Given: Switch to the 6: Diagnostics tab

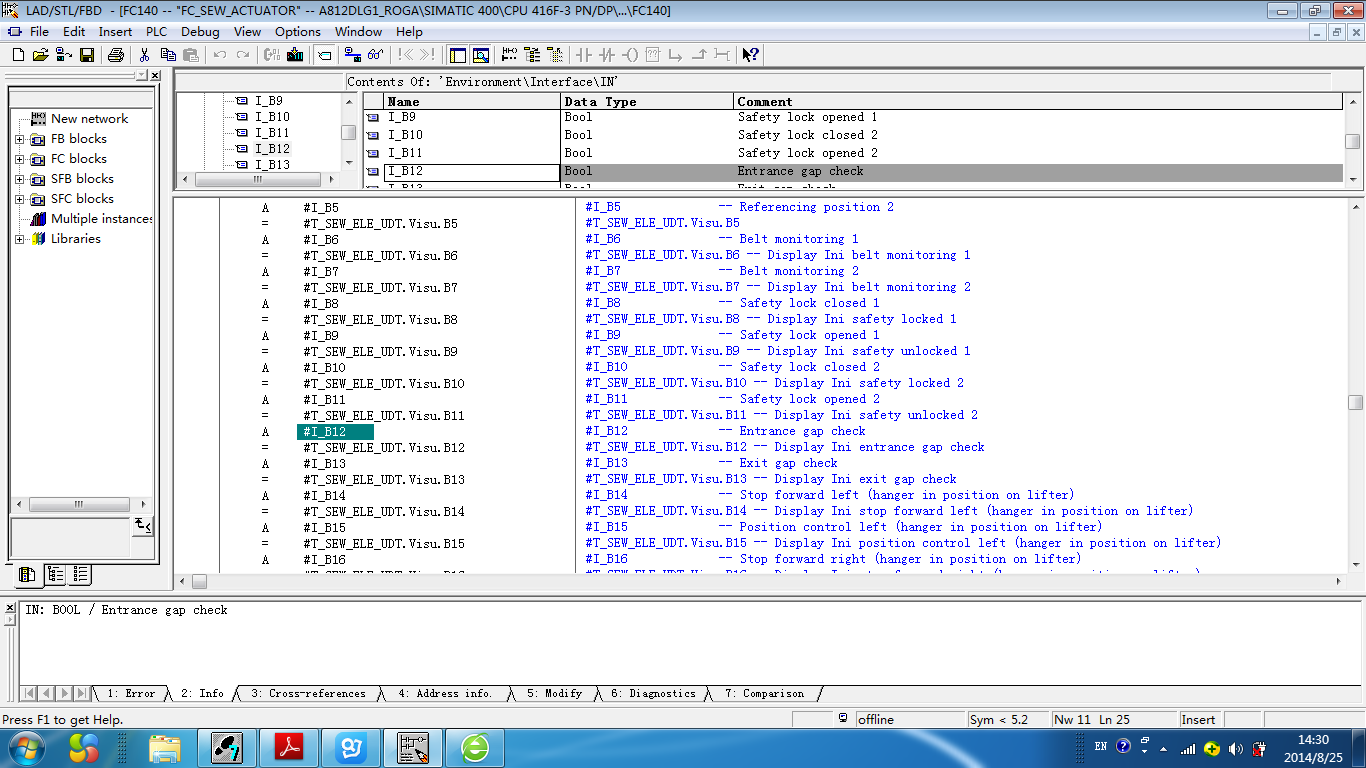Looking at the screenshot, I should coord(653,693).
